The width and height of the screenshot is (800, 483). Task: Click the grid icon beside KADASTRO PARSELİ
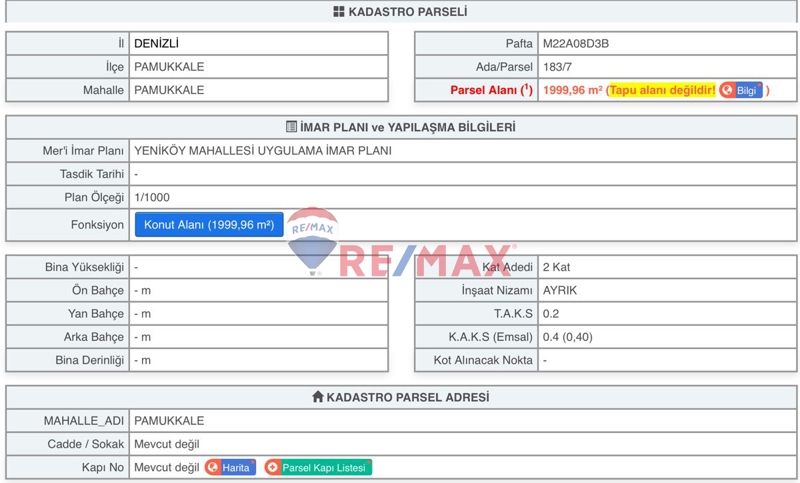(x=338, y=12)
